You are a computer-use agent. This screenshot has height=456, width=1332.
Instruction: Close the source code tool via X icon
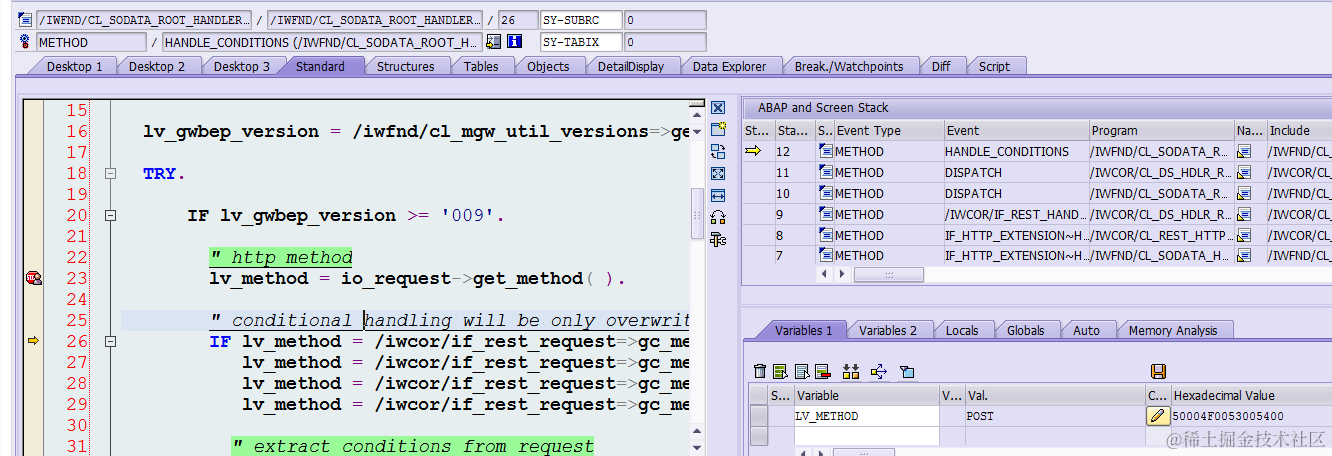pos(717,107)
